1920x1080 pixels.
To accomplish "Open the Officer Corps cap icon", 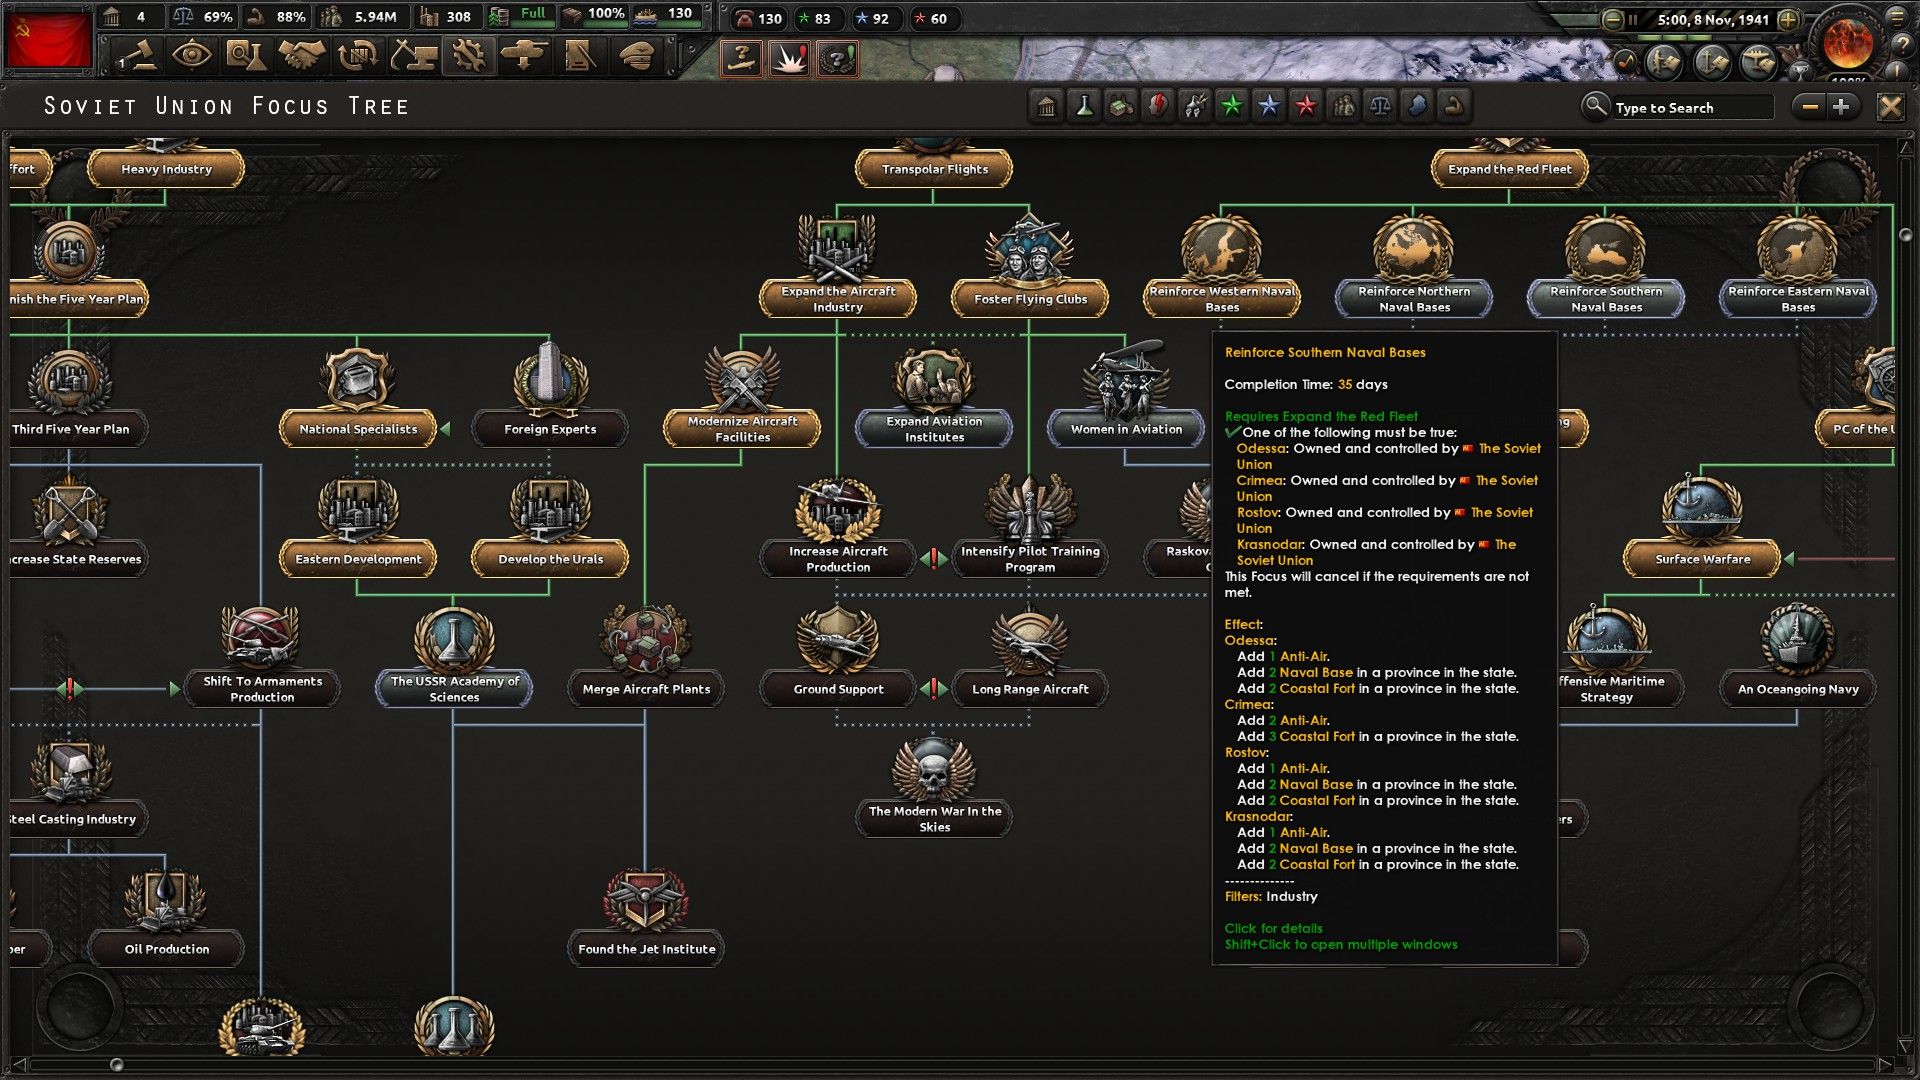I will 636,55.
